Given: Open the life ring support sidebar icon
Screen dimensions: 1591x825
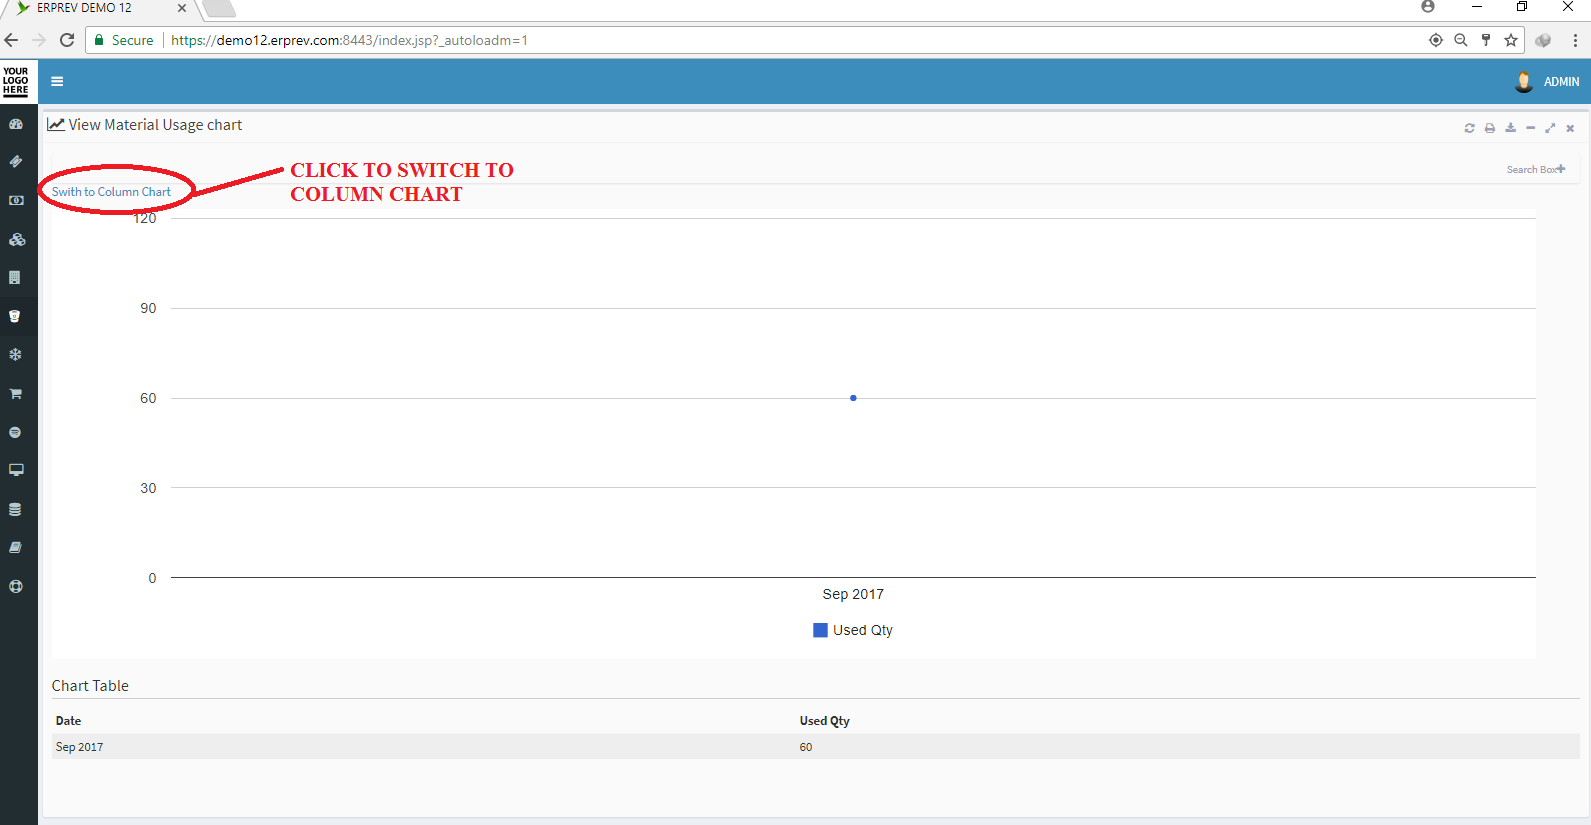Looking at the screenshot, I should click(x=16, y=586).
